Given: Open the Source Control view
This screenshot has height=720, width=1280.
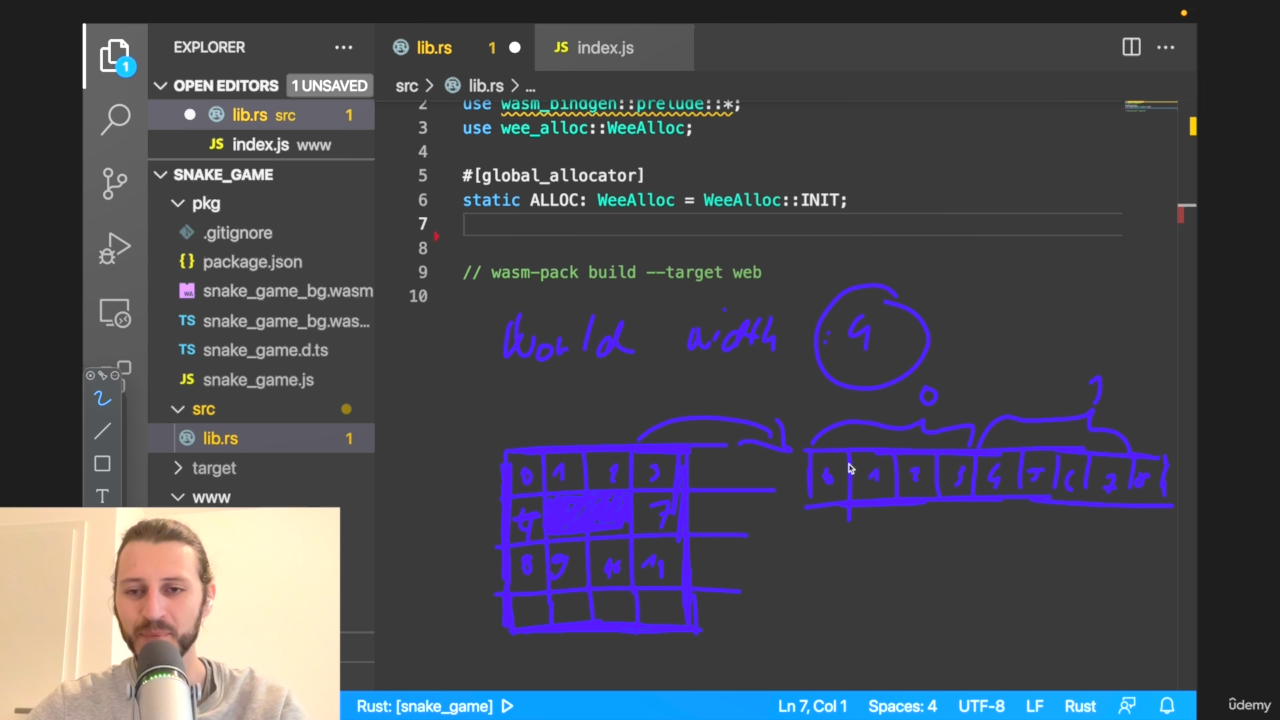Looking at the screenshot, I should coord(115,183).
